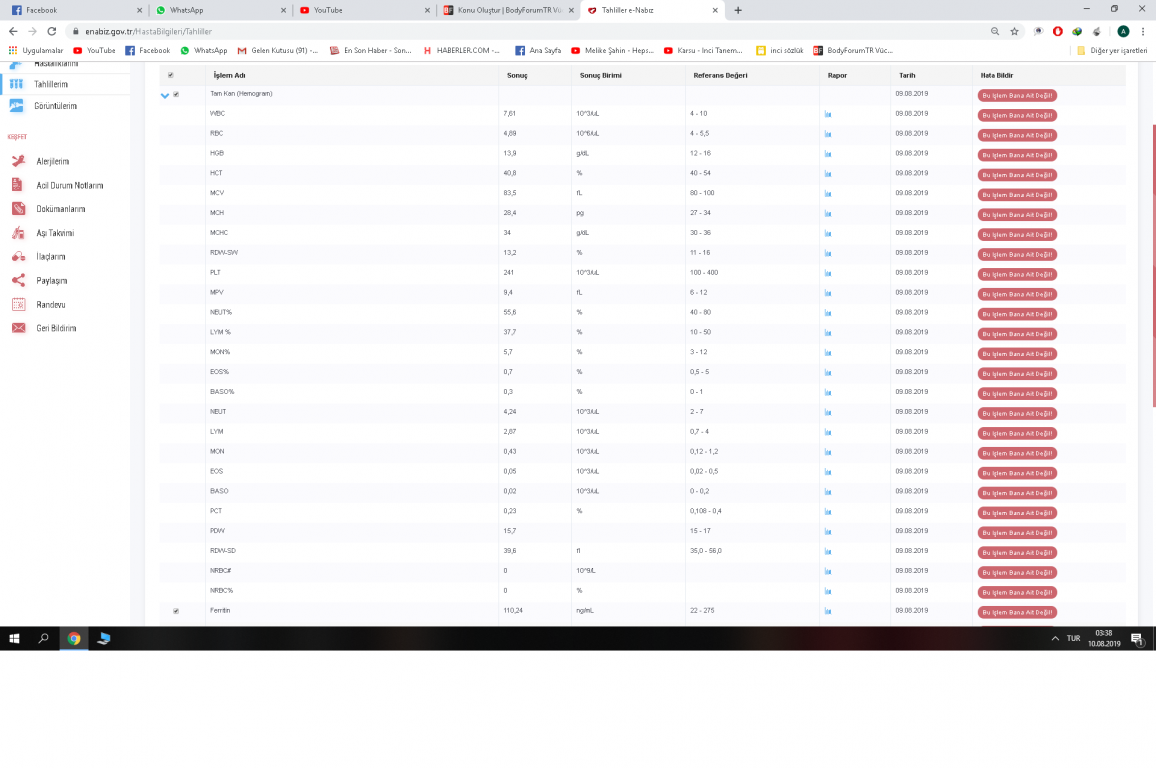The width and height of the screenshot is (1156, 768).
Task: Click the Görüntülerim sidebar icon
Action: click(x=16, y=106)
